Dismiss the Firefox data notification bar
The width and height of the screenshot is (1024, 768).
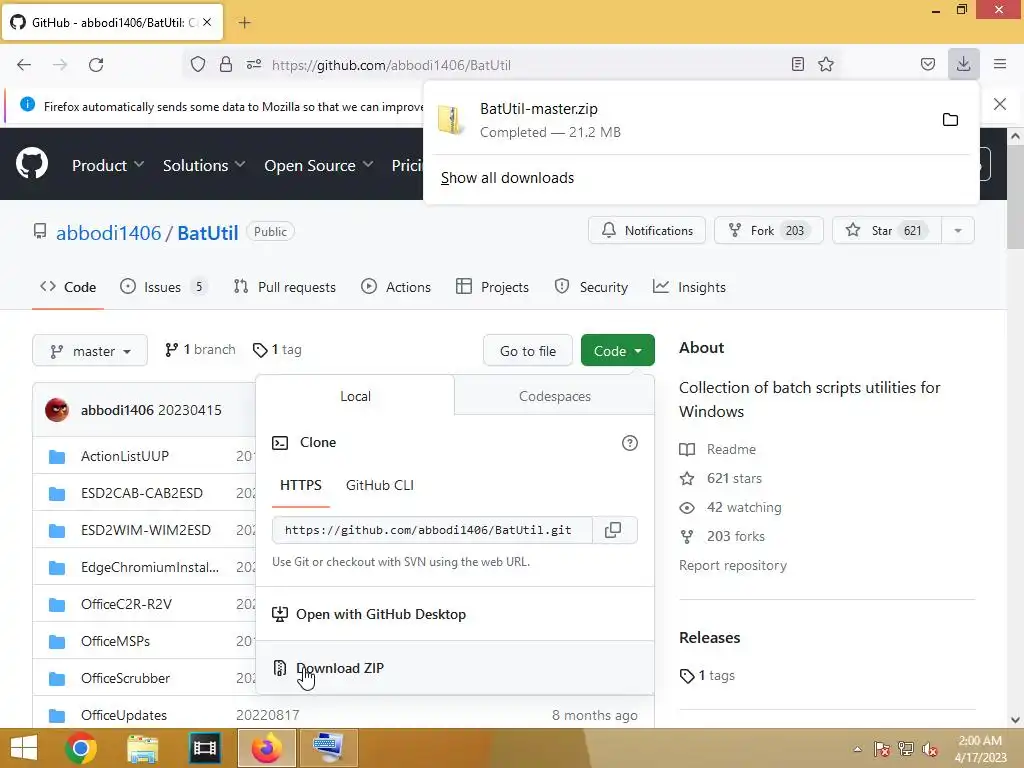click(x=1000, y=104)
